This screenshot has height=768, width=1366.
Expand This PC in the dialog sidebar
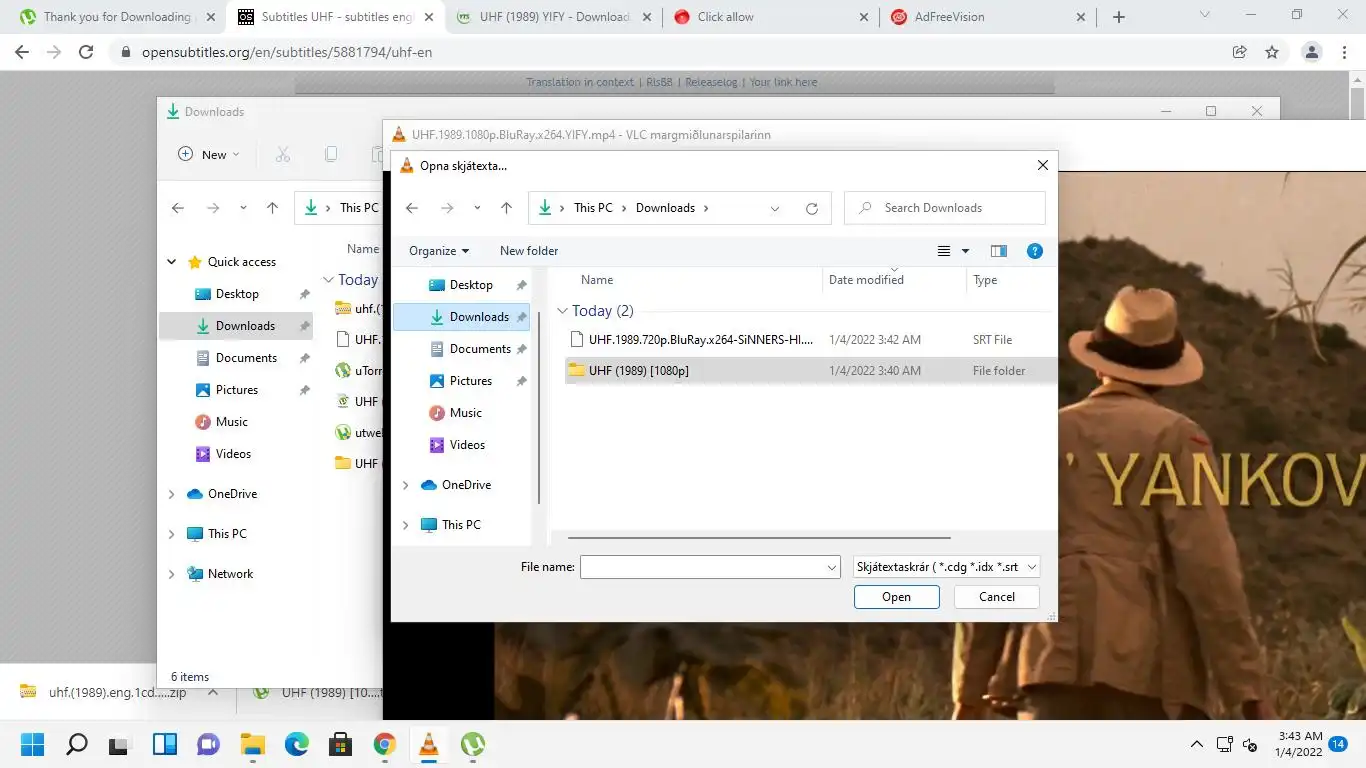tap(405, 525)
